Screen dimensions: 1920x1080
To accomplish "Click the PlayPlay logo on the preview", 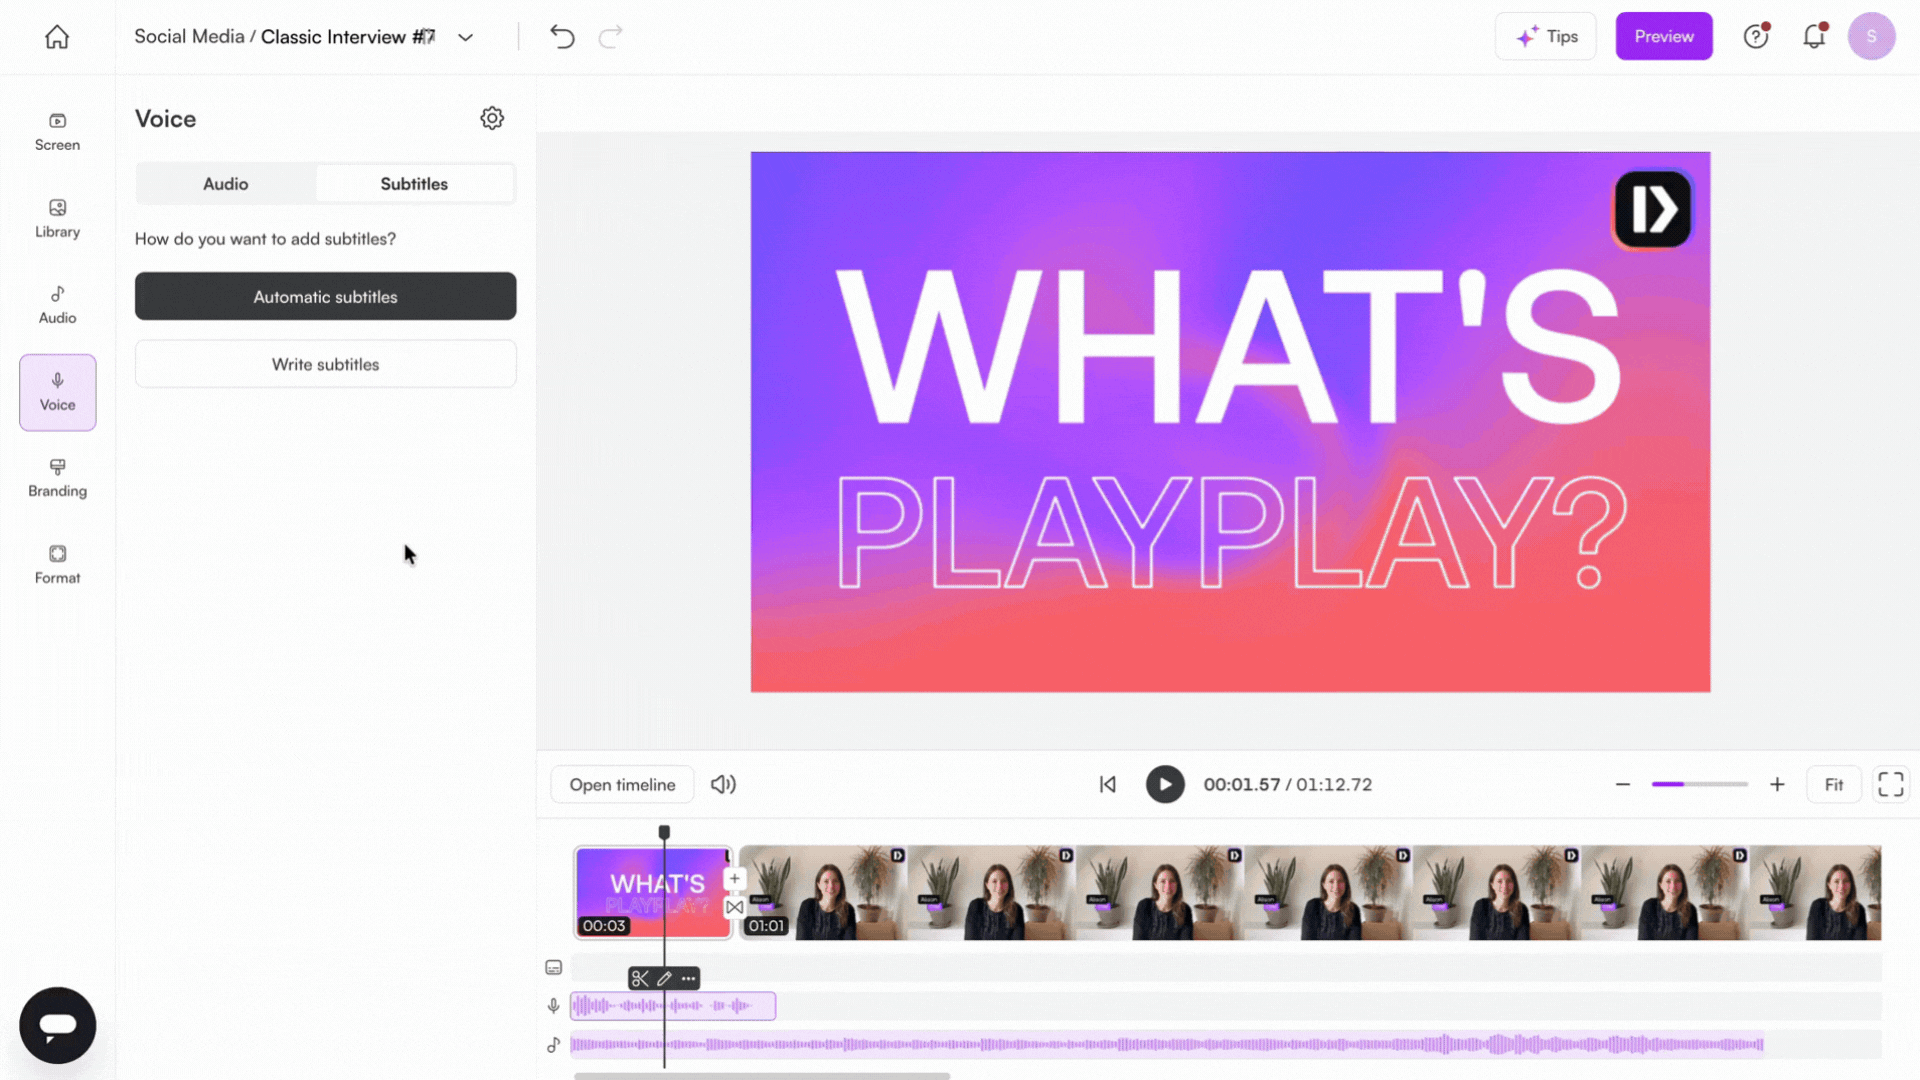I will point(1652,209).
